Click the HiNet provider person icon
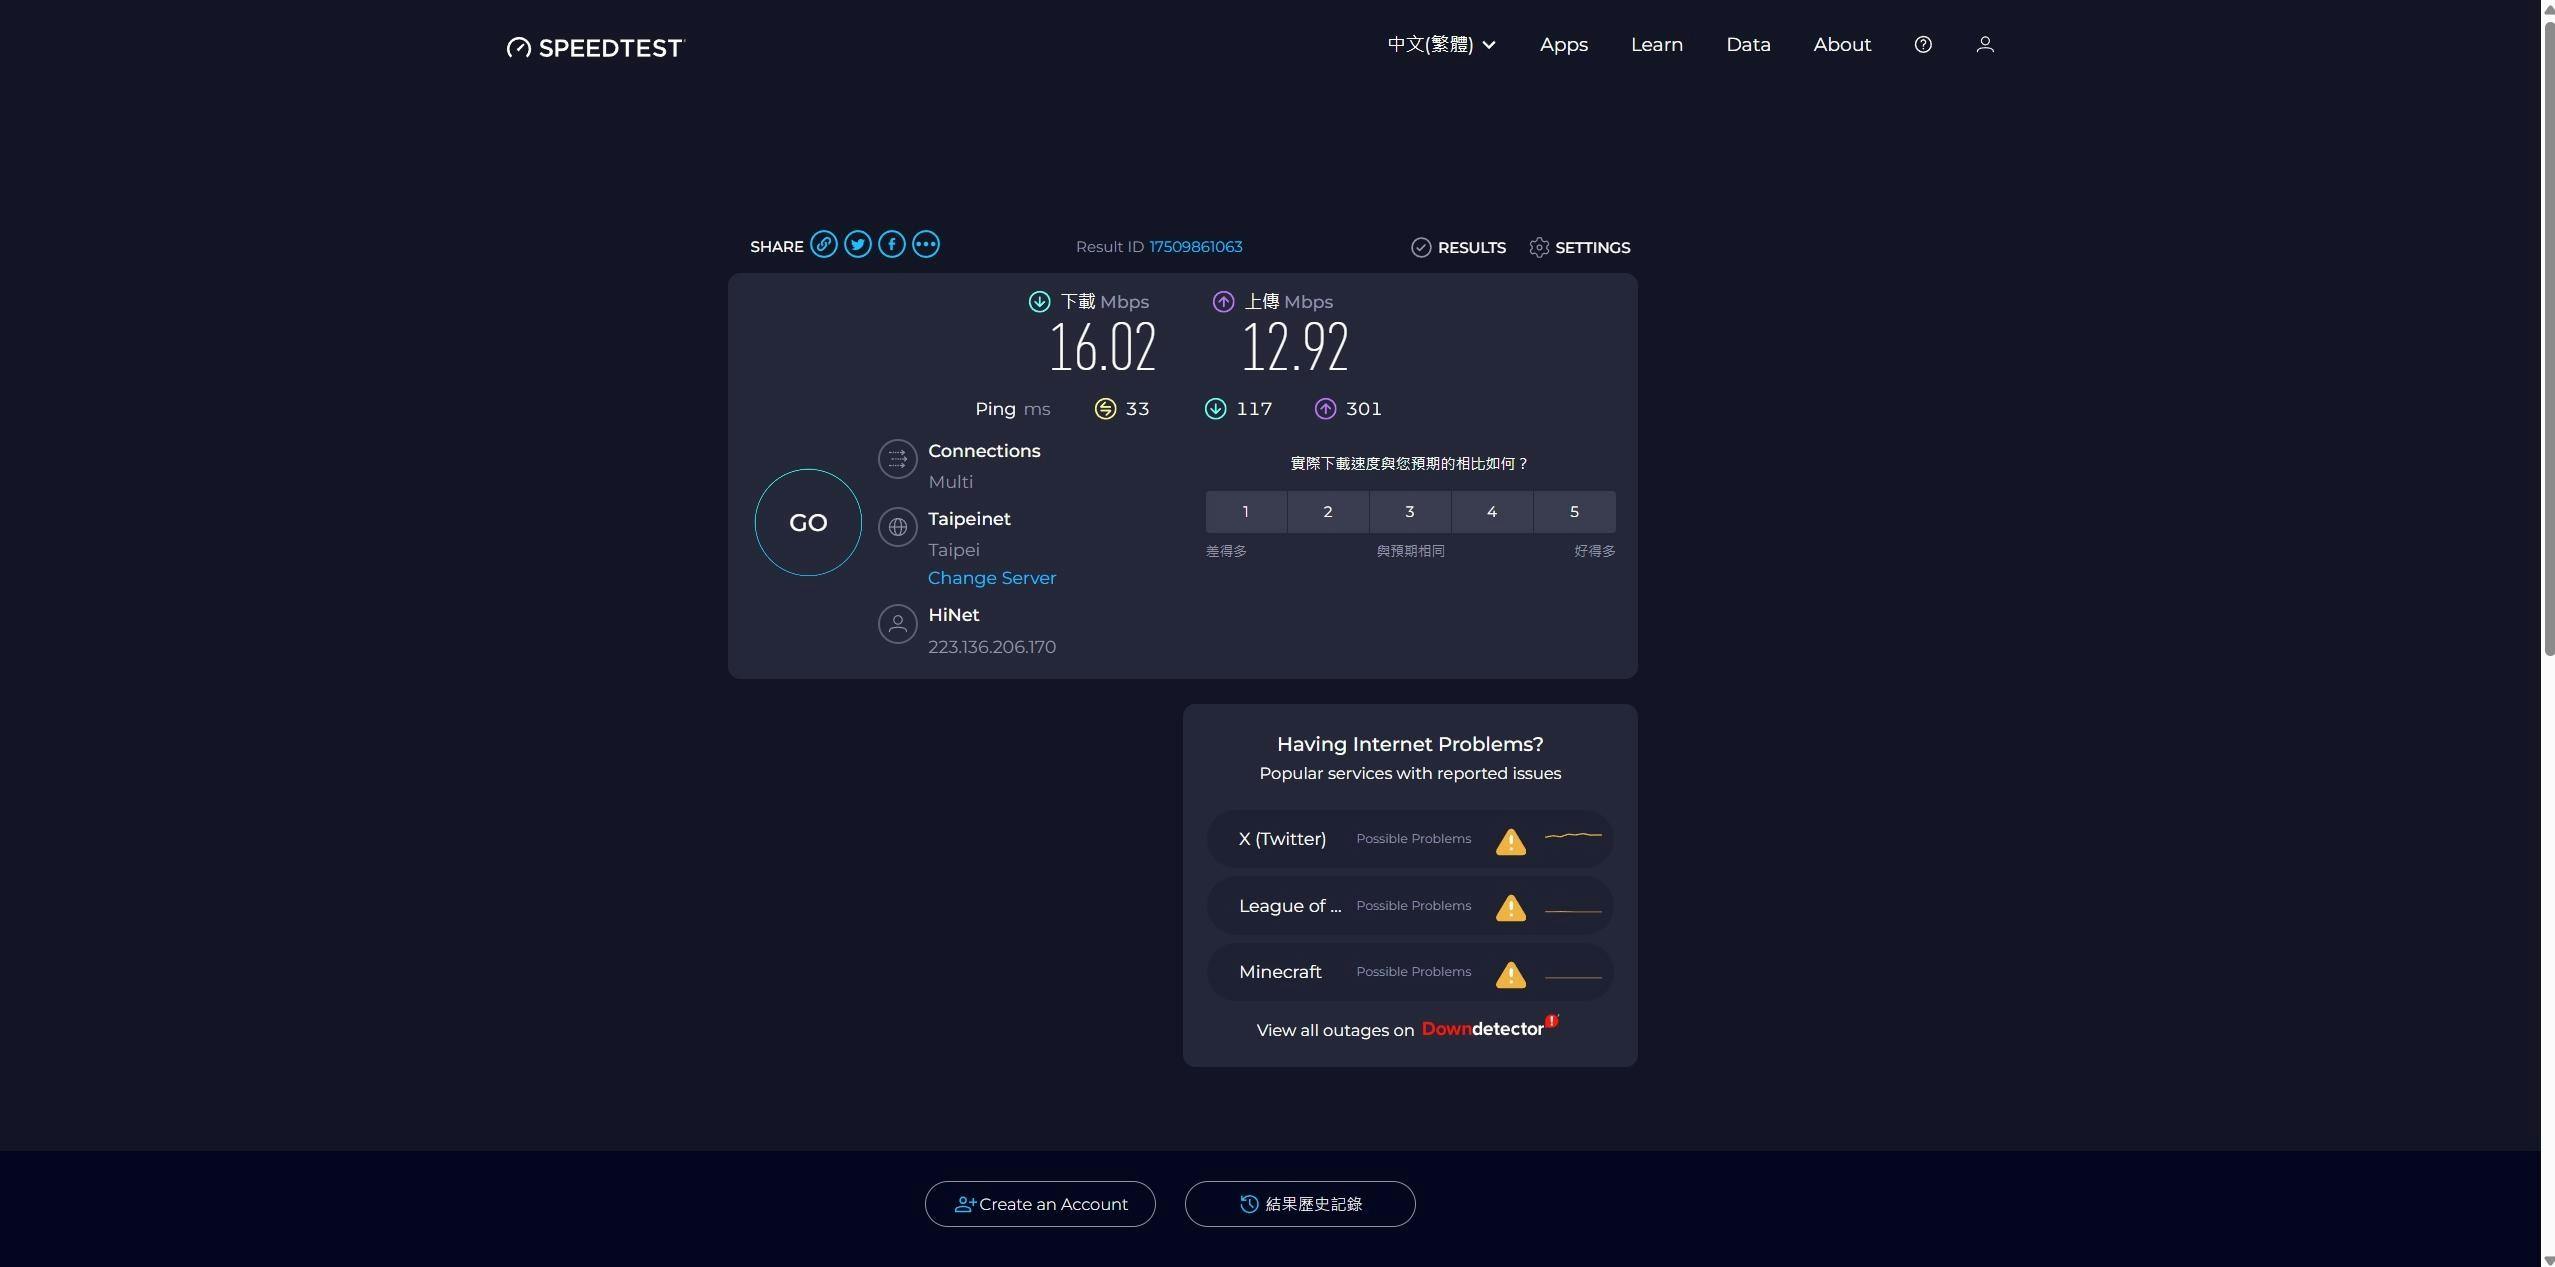 click(x=898, y=624)
